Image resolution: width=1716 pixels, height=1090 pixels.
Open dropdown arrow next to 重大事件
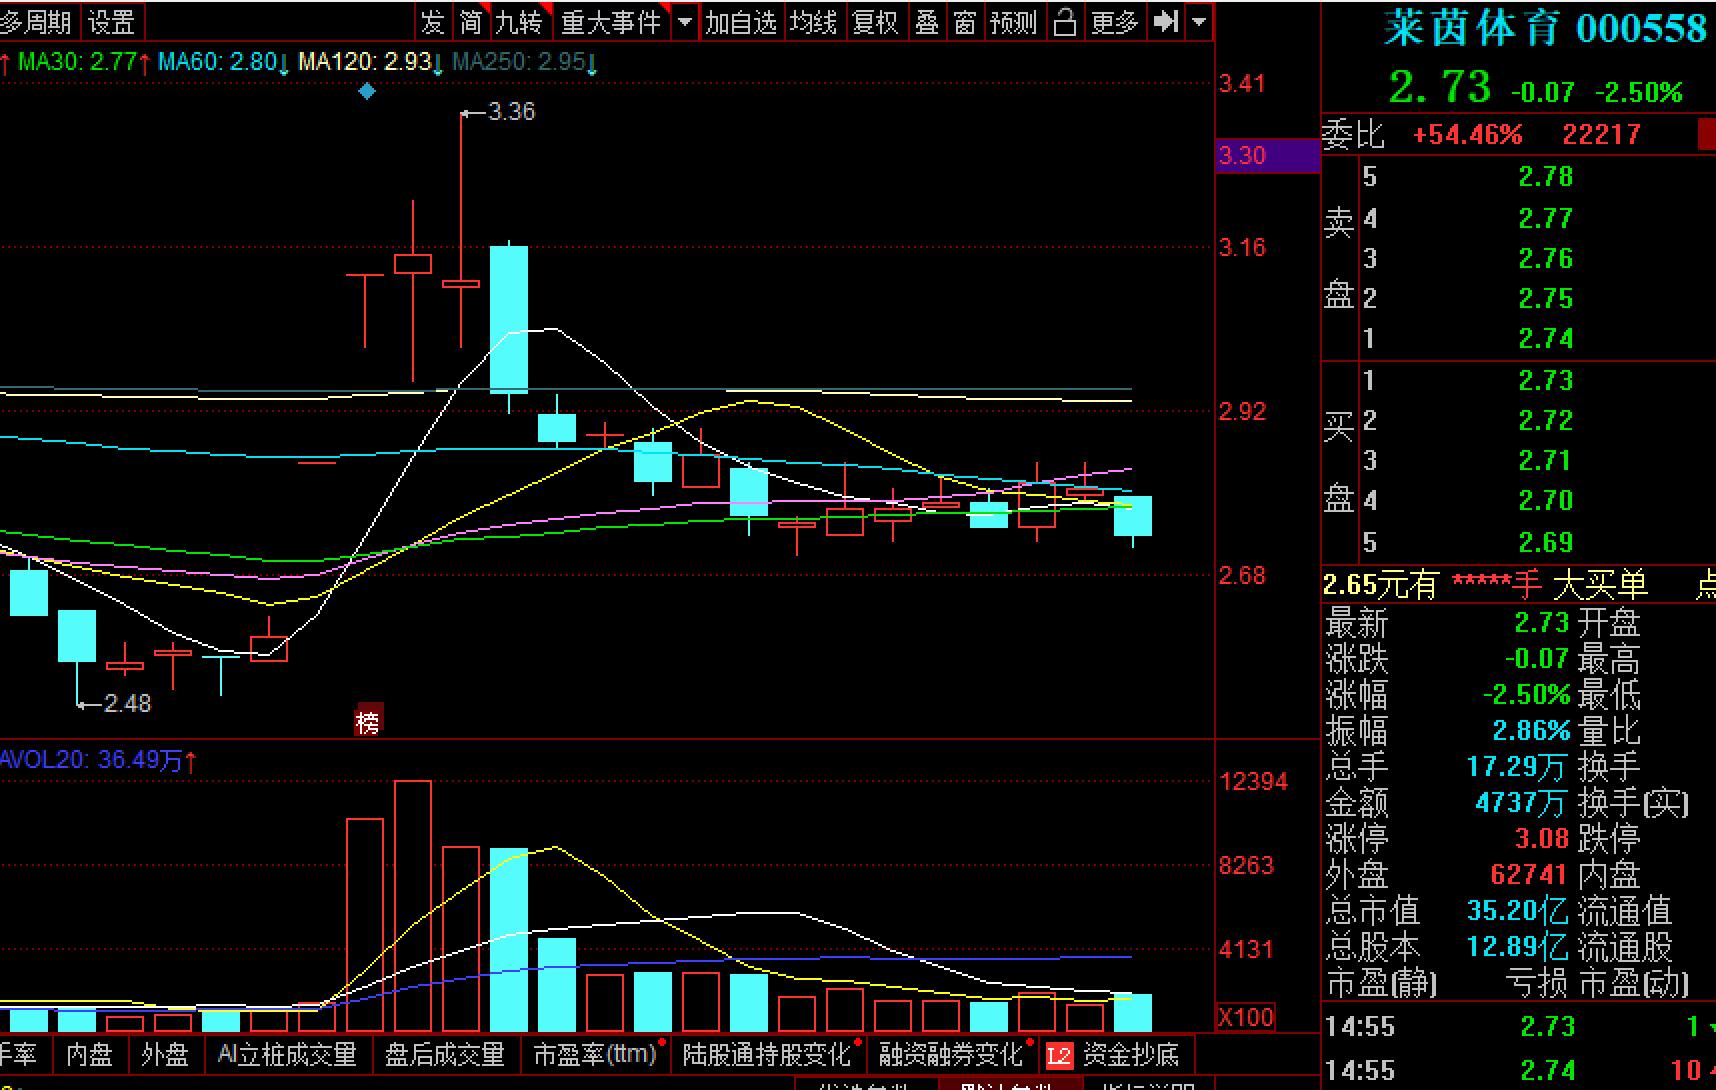point(685,21)
